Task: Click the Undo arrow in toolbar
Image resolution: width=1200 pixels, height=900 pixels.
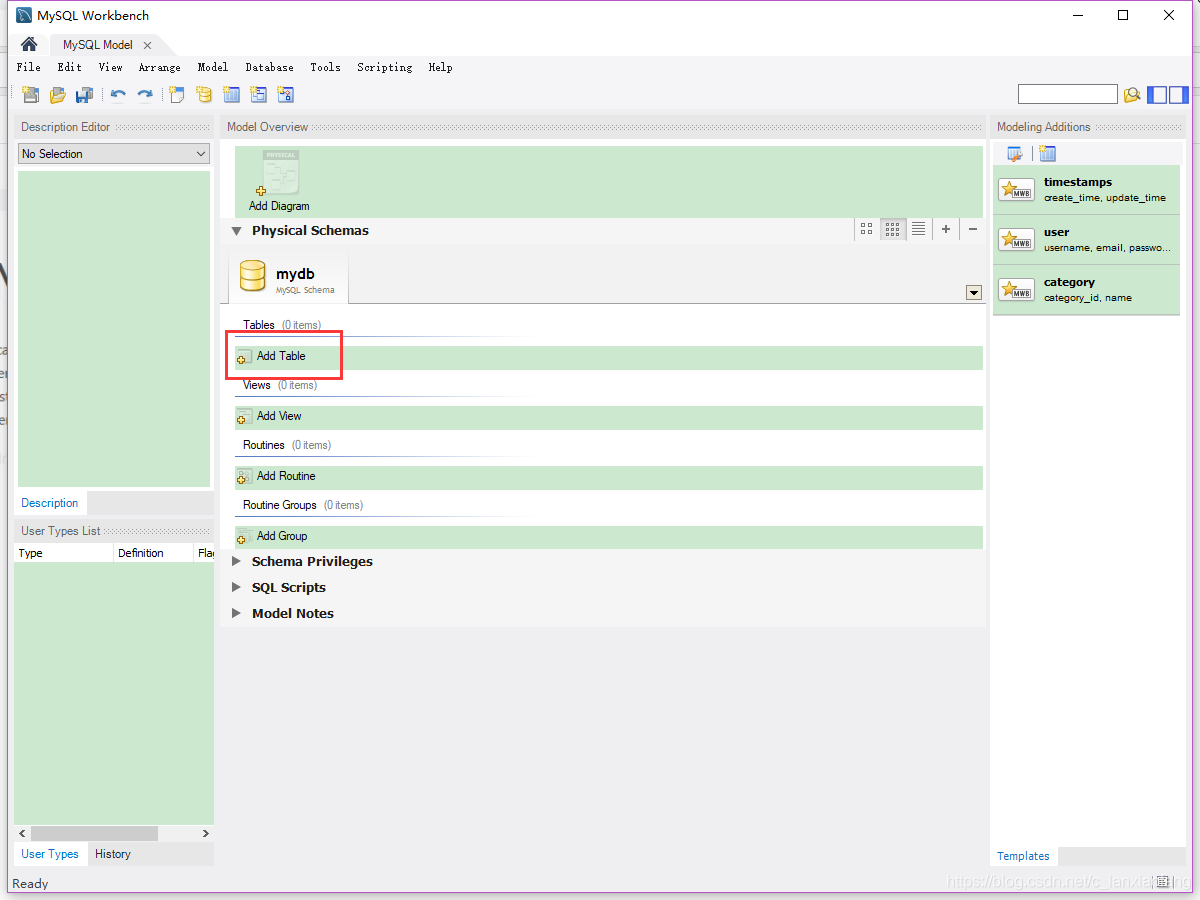Action: pos(118,95)
